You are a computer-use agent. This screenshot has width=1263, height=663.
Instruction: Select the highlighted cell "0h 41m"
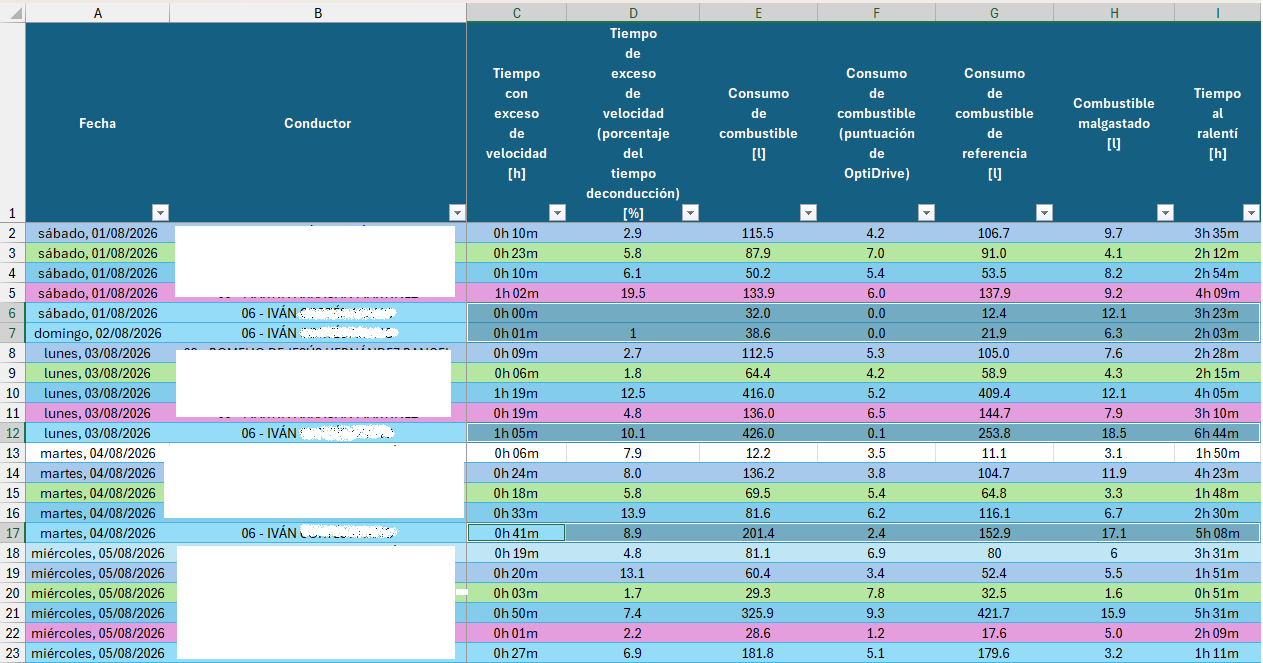tap(516, 533)
